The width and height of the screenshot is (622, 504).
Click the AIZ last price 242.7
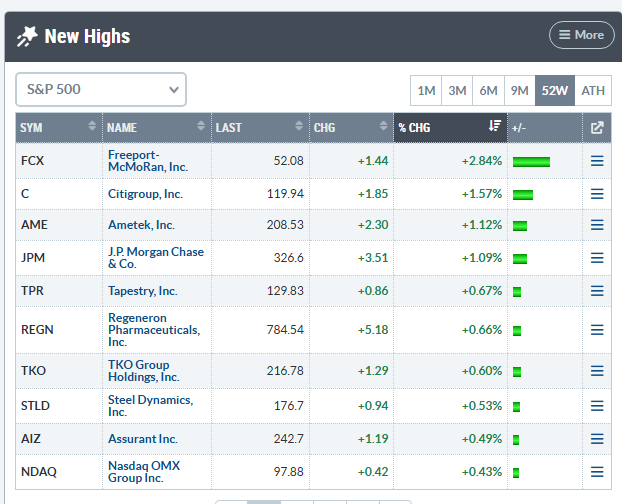[288, 439]
